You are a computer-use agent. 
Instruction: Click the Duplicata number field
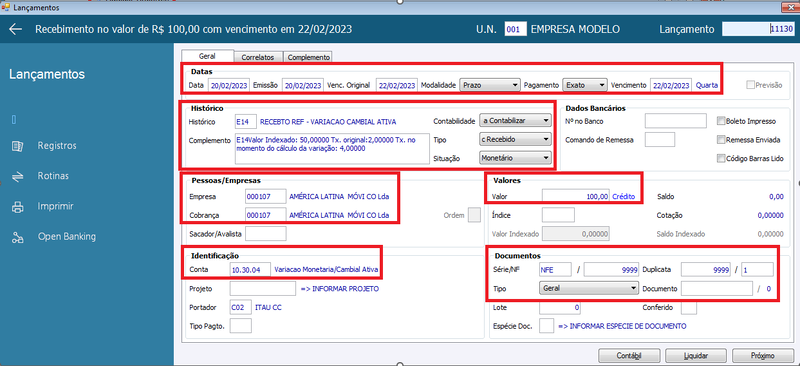707,270
